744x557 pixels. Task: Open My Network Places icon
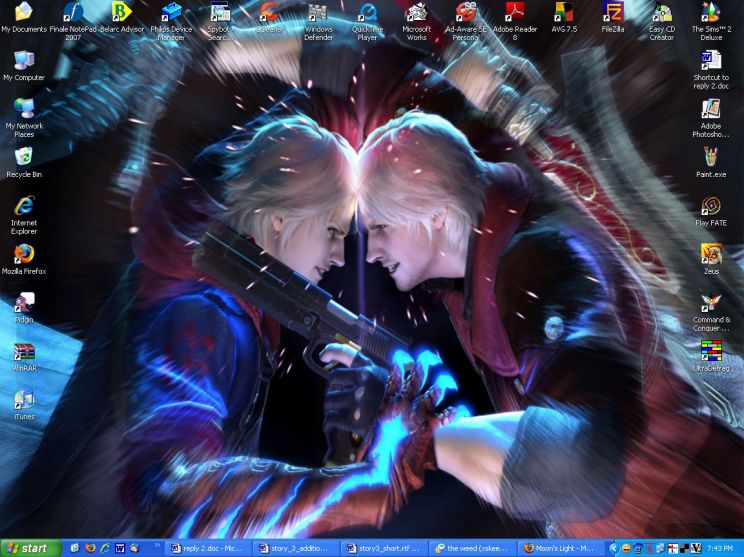coord(24,117)
